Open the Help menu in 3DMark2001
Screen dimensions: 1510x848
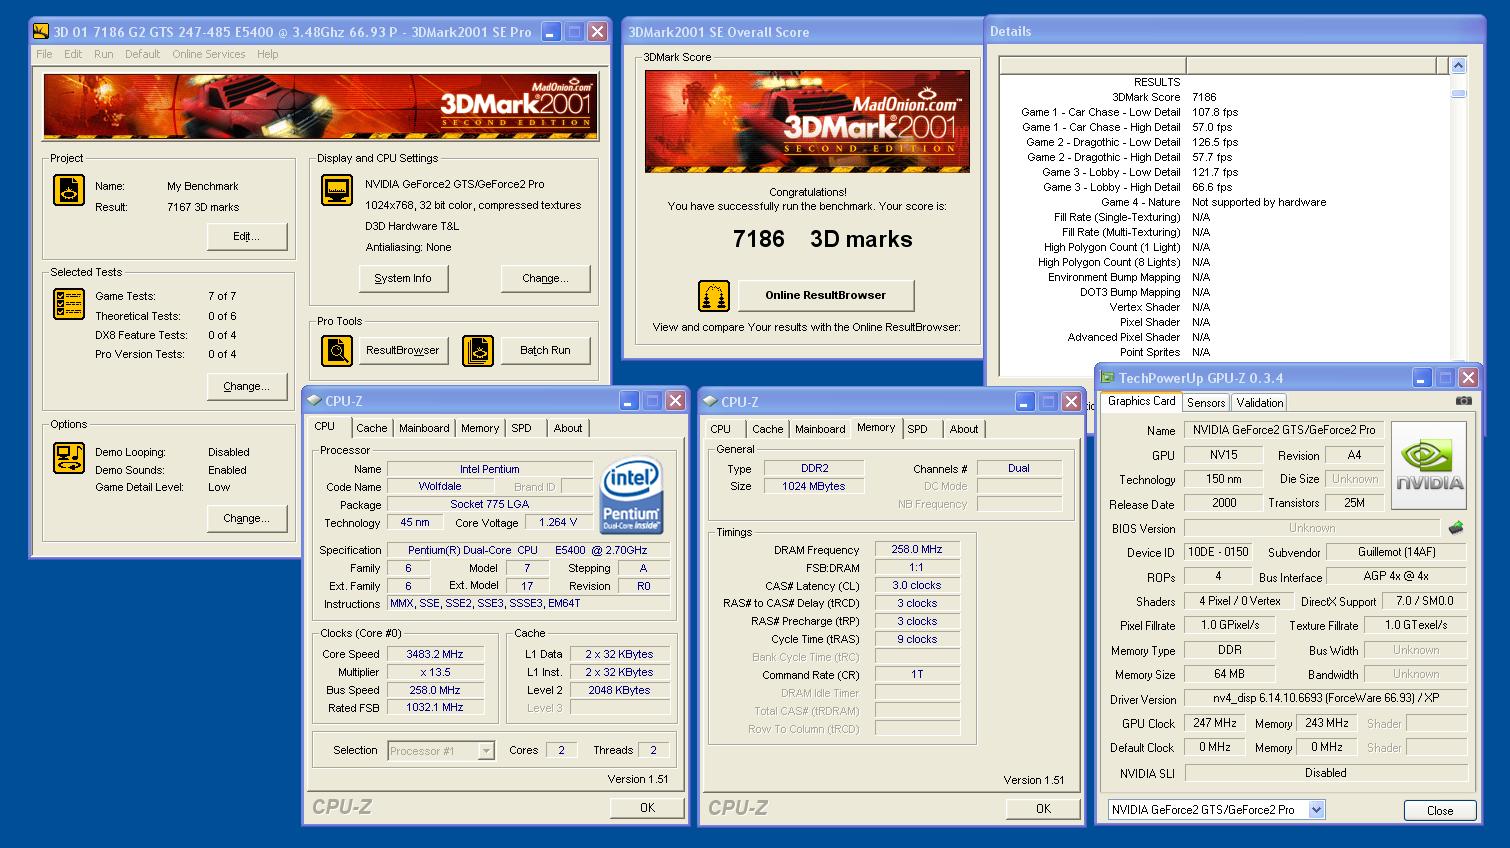click(x=267, y=54)
